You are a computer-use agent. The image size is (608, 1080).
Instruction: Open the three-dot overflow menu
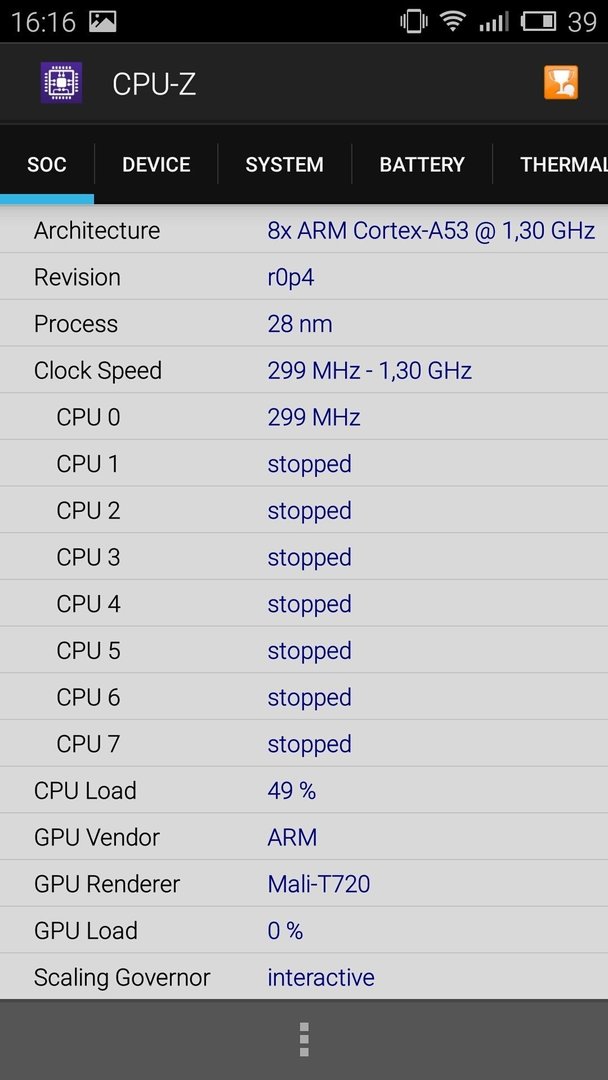click(304, 1039)
